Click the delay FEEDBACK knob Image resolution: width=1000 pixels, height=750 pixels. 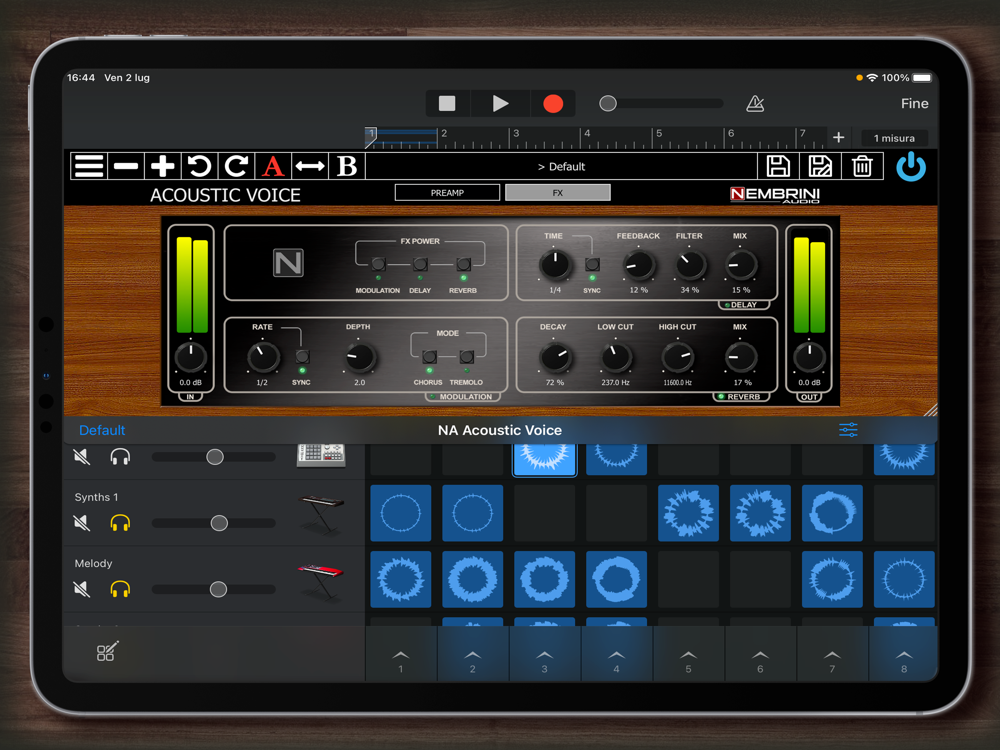(638, 265)
